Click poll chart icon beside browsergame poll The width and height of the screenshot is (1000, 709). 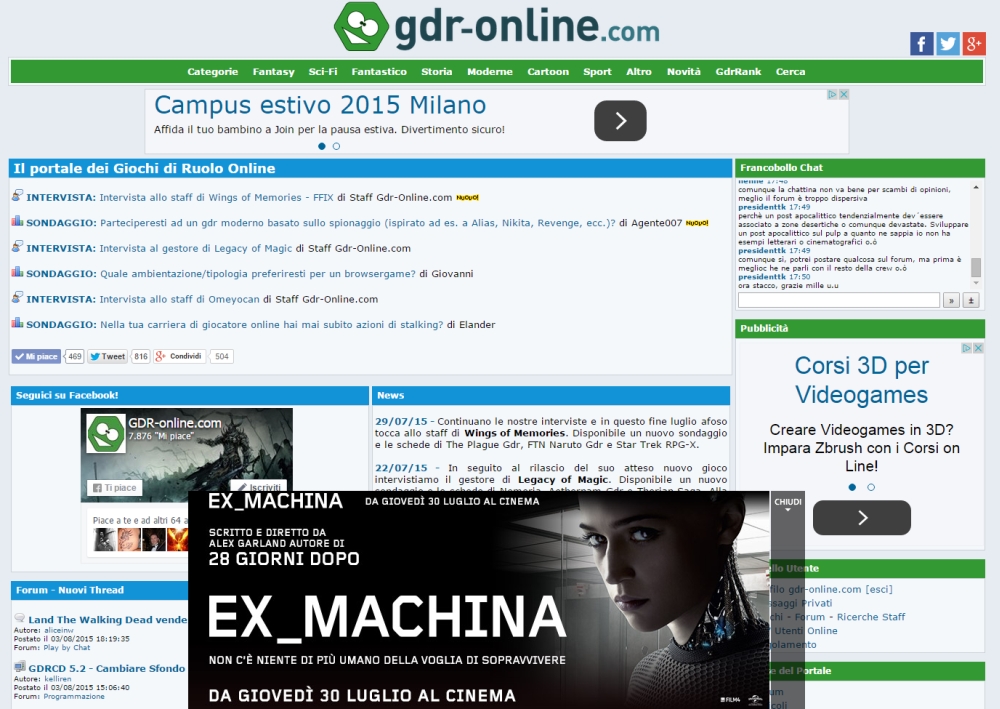(x=17, y=272)
